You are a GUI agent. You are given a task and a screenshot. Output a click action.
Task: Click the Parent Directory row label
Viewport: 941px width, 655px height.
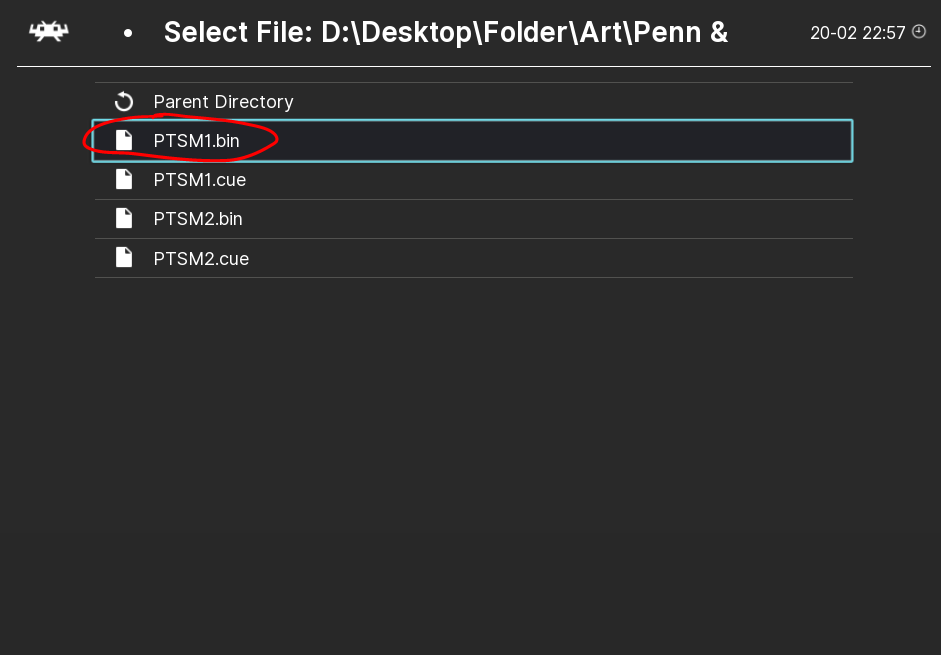[223, 101]
